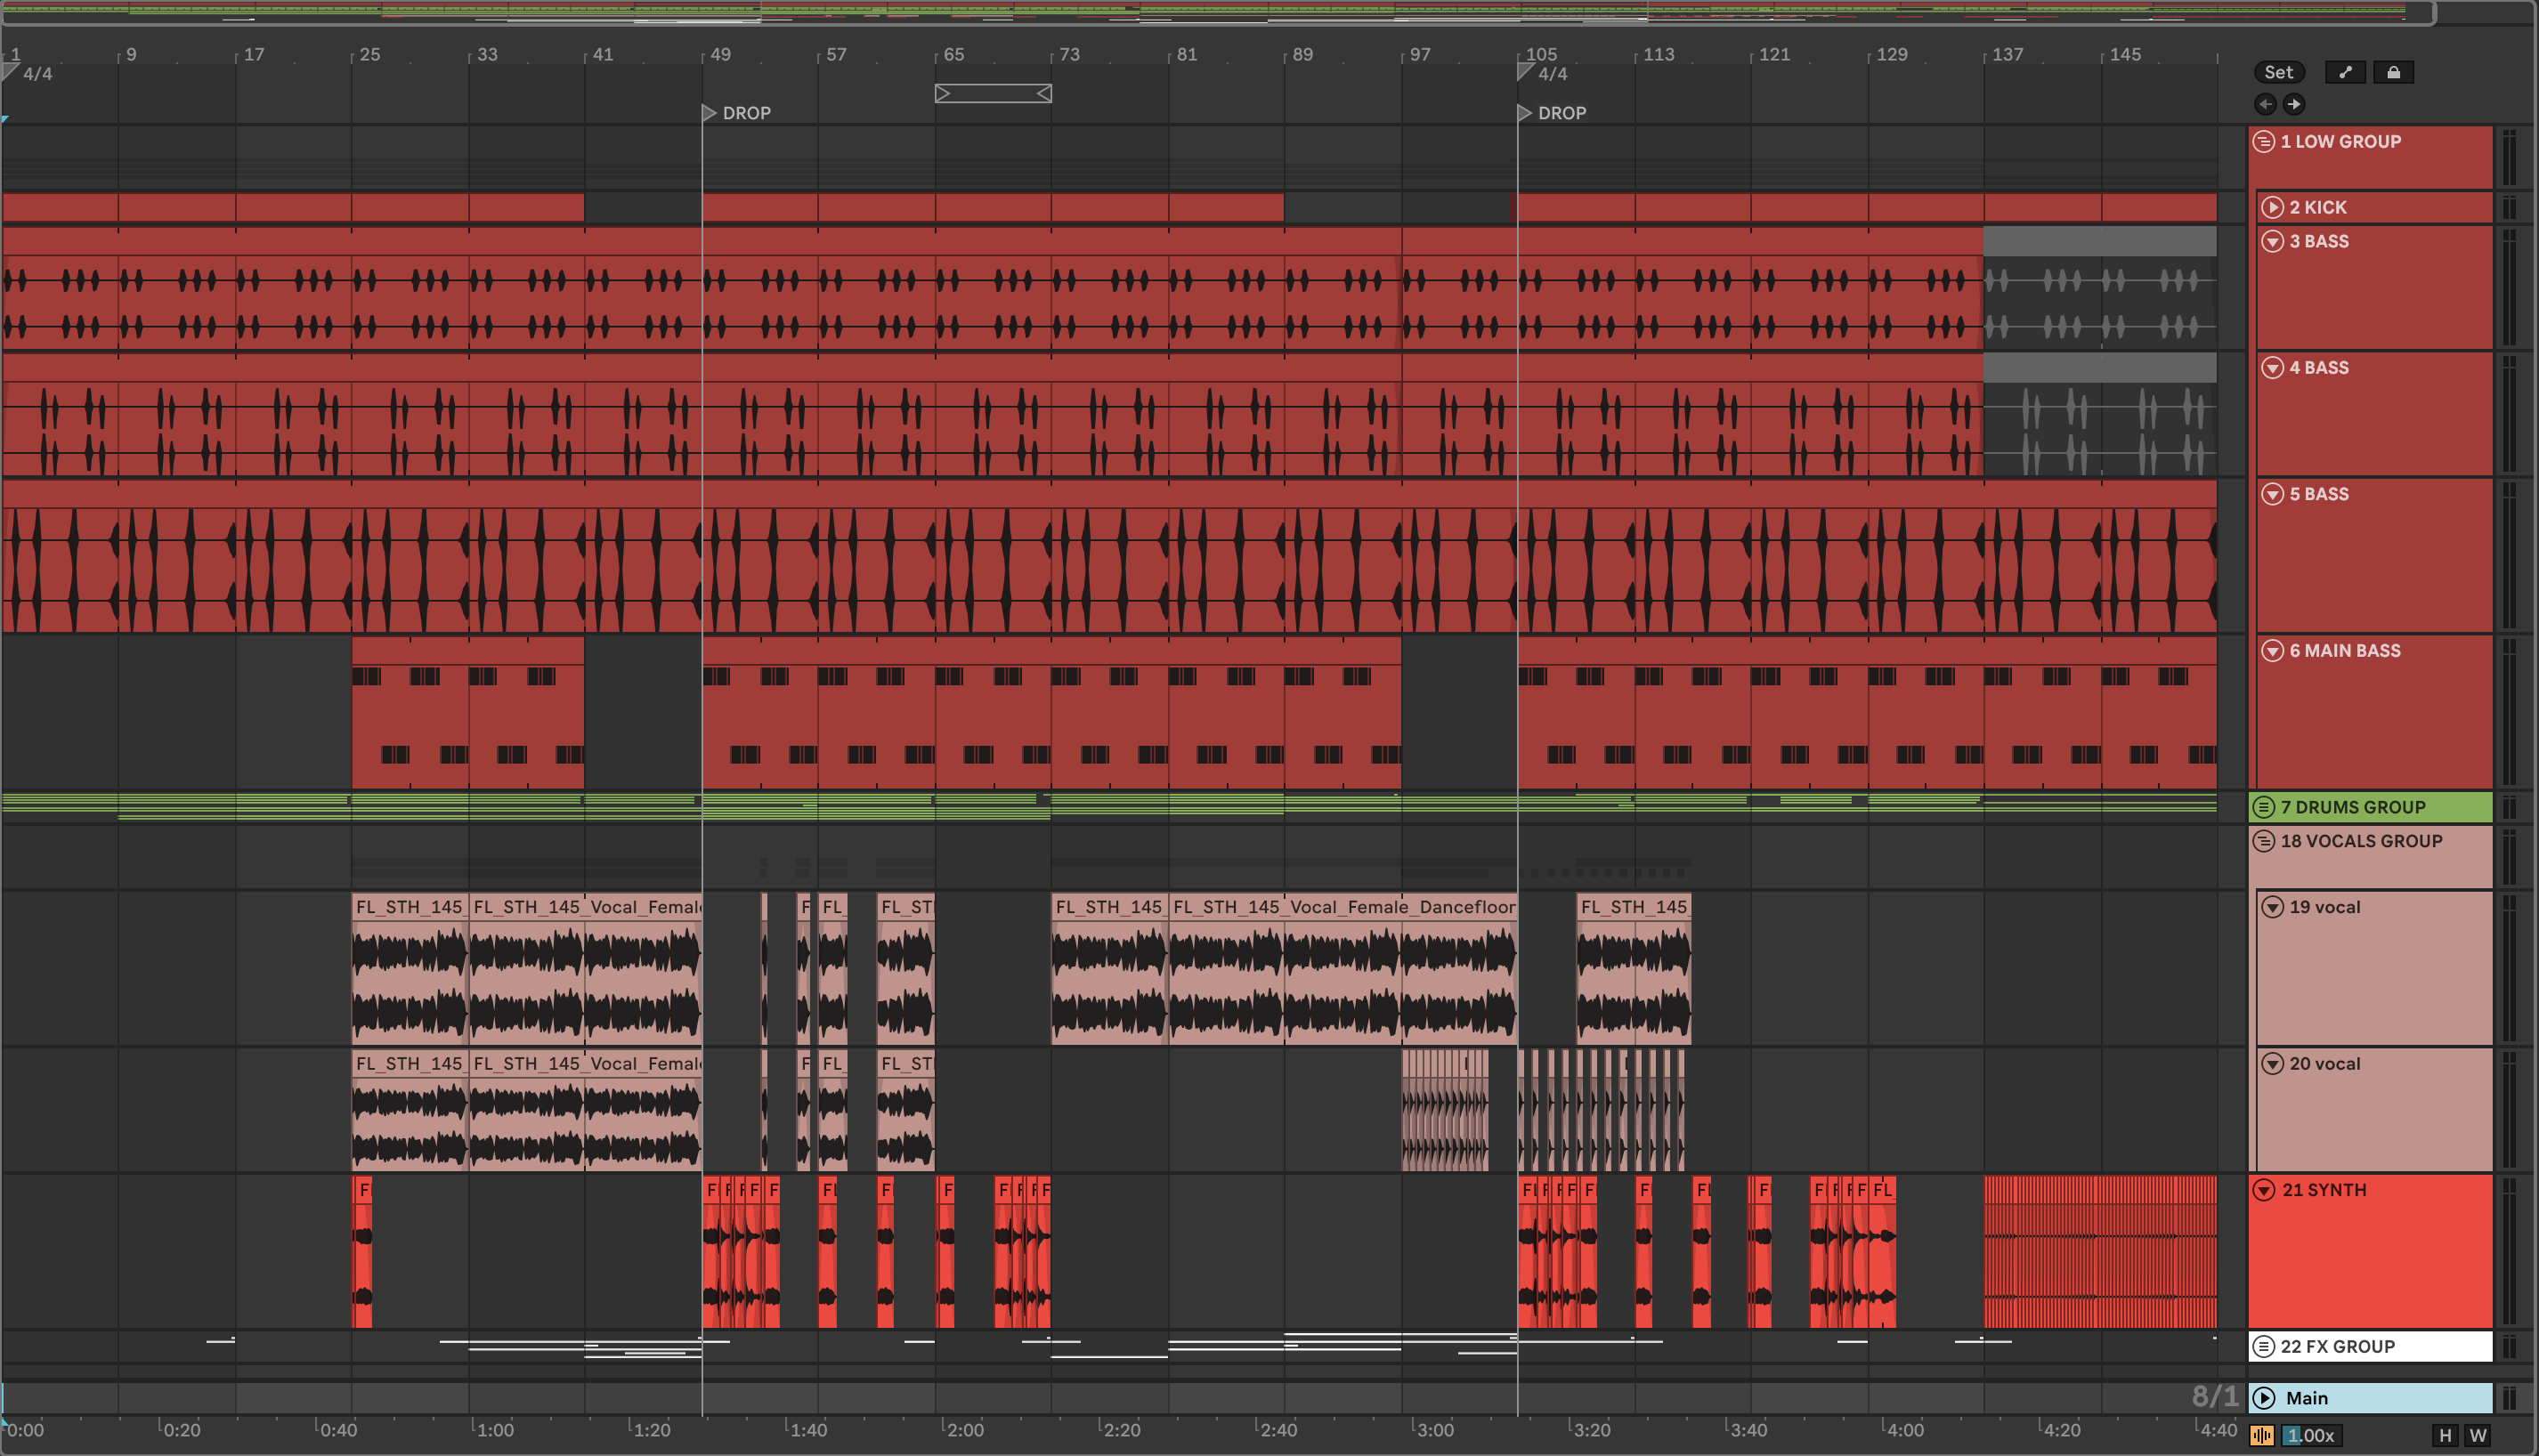Unfold the 22 FX GROUP track
Screen dimensions: 2539x1456
point(2264,1347)
